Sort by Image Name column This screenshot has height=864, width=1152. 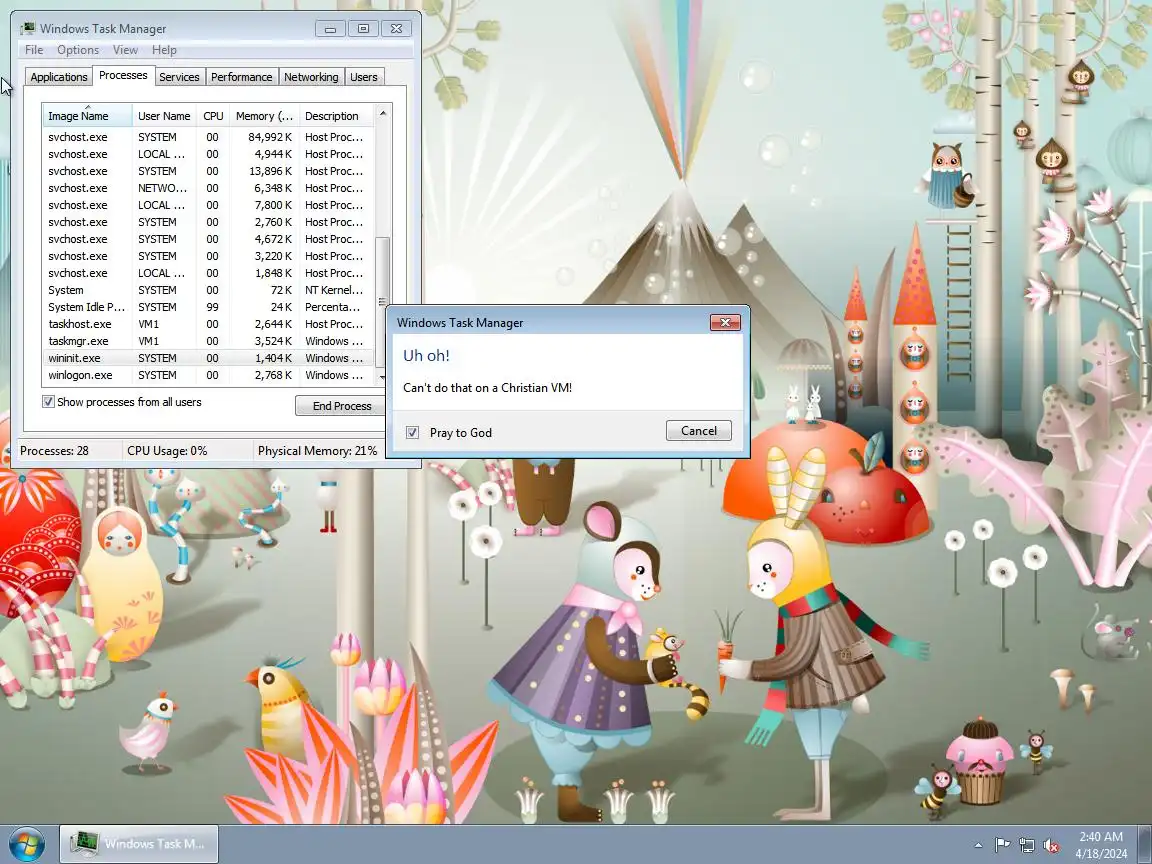[x=87, y=115]
